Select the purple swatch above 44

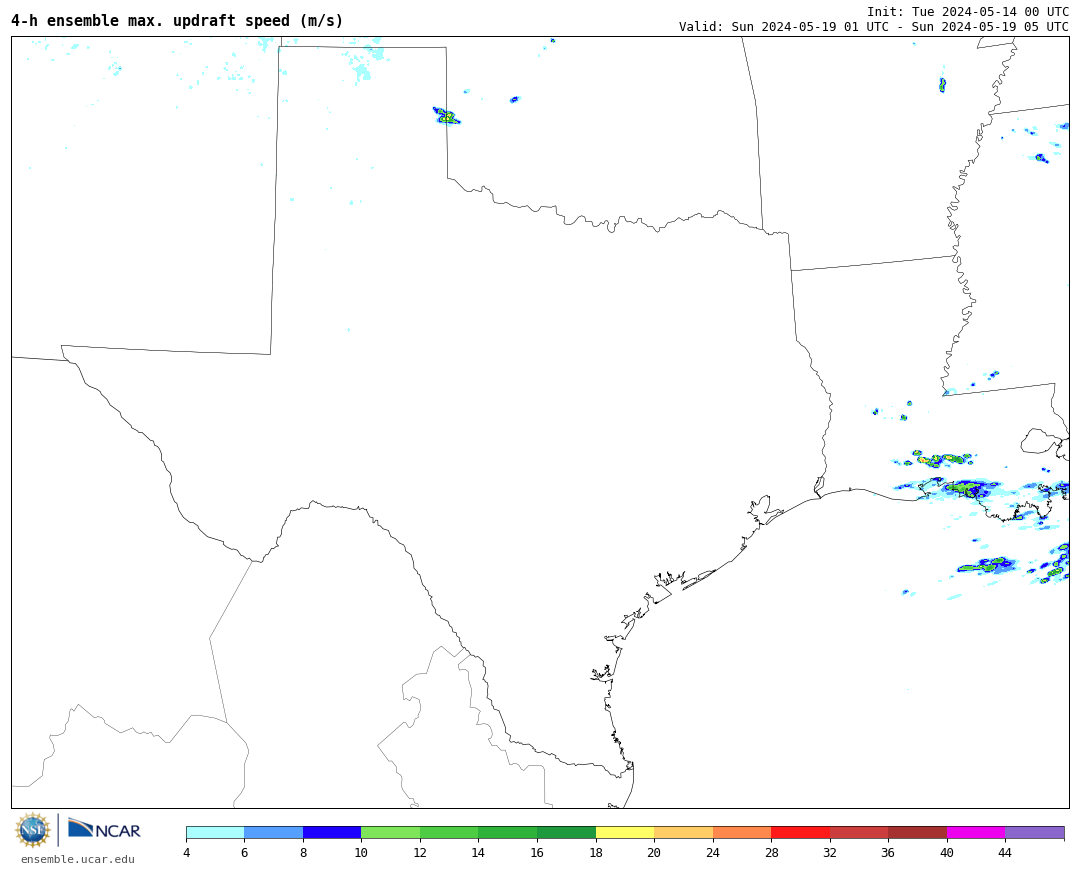[1035, 832]
